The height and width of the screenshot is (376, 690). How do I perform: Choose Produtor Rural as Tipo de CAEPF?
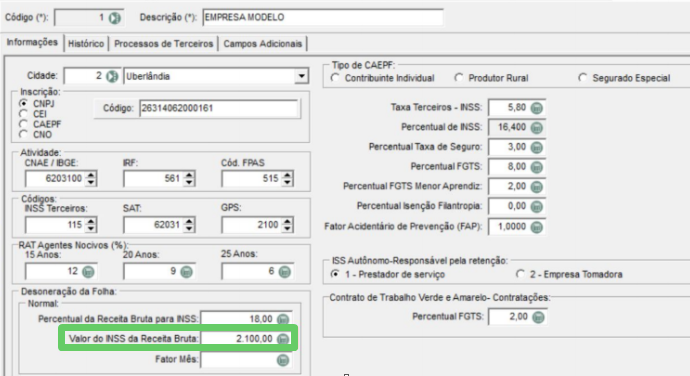pos(459,78)
